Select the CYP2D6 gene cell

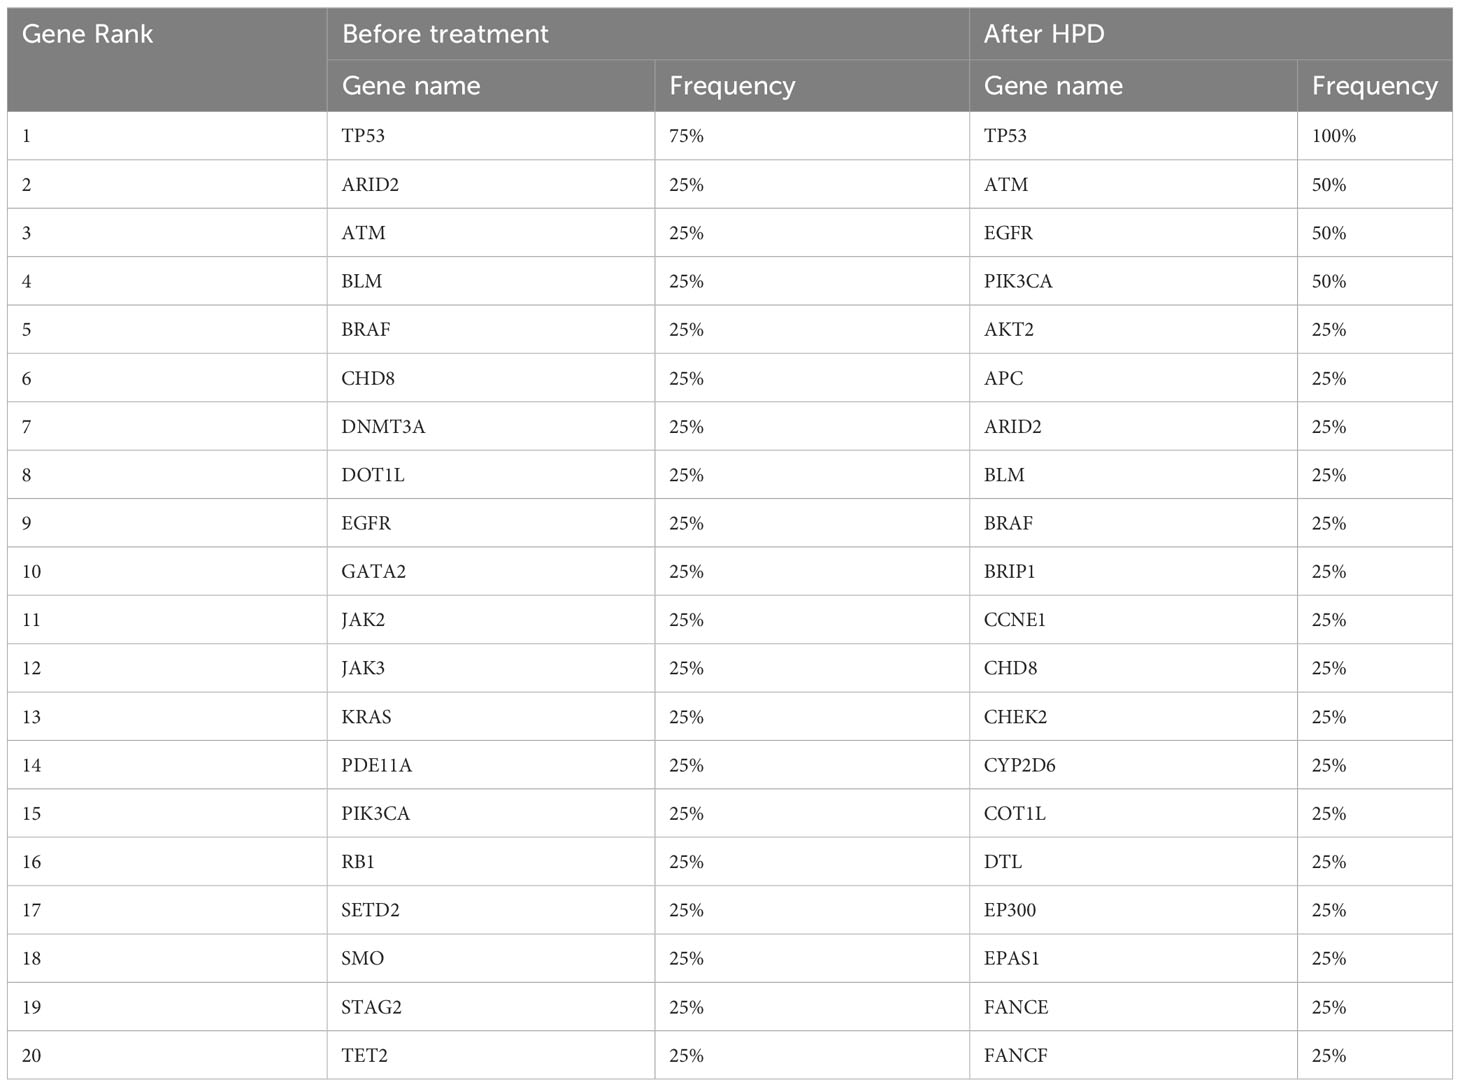(1133, 765)
